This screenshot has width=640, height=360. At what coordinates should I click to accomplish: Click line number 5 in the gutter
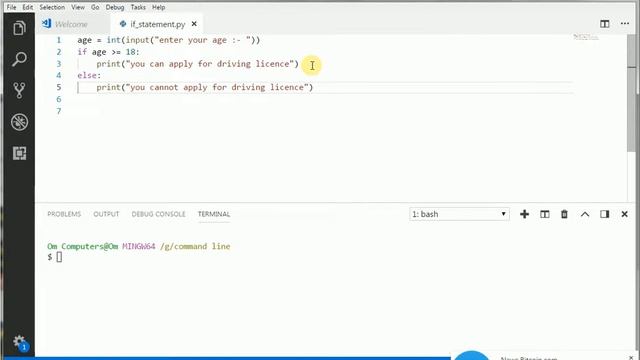(59, 87)
